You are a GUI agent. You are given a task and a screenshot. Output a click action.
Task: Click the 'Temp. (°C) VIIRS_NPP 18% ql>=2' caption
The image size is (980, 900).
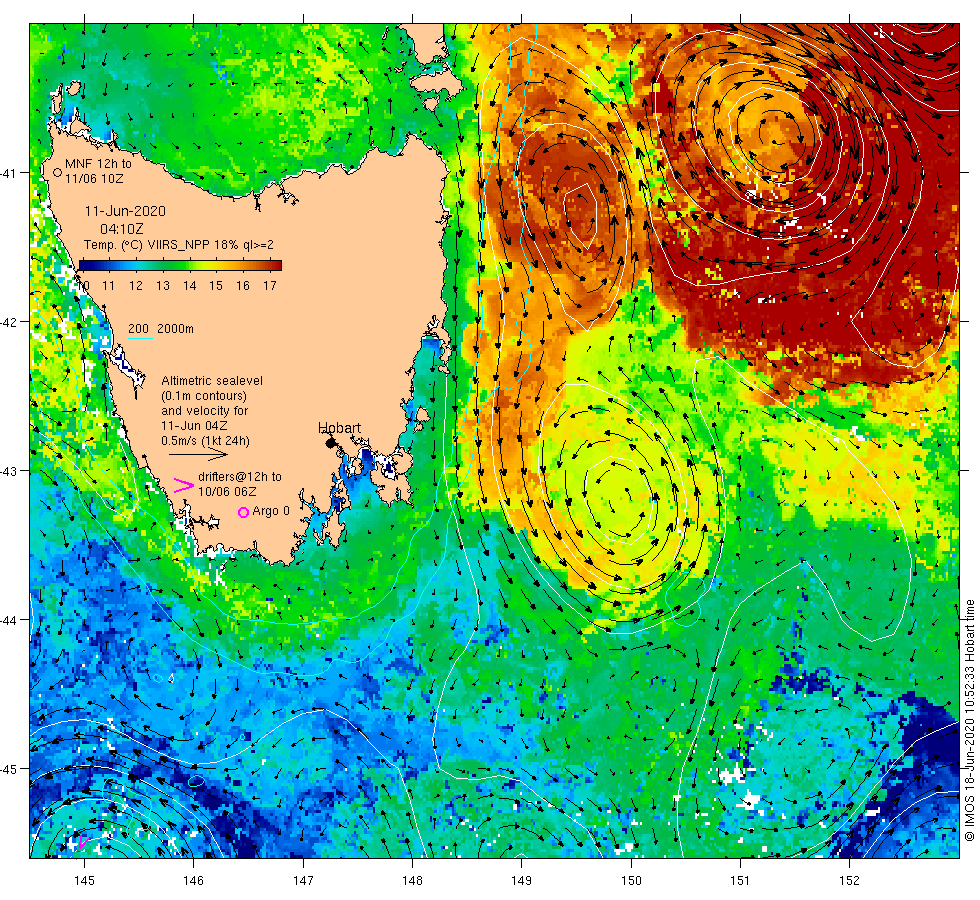click(179, 245)
